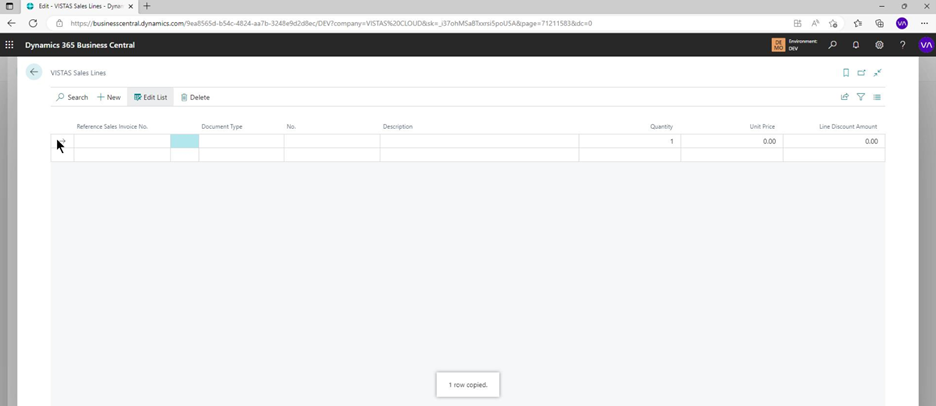Click the Share icon above the list

click(844, 97)
